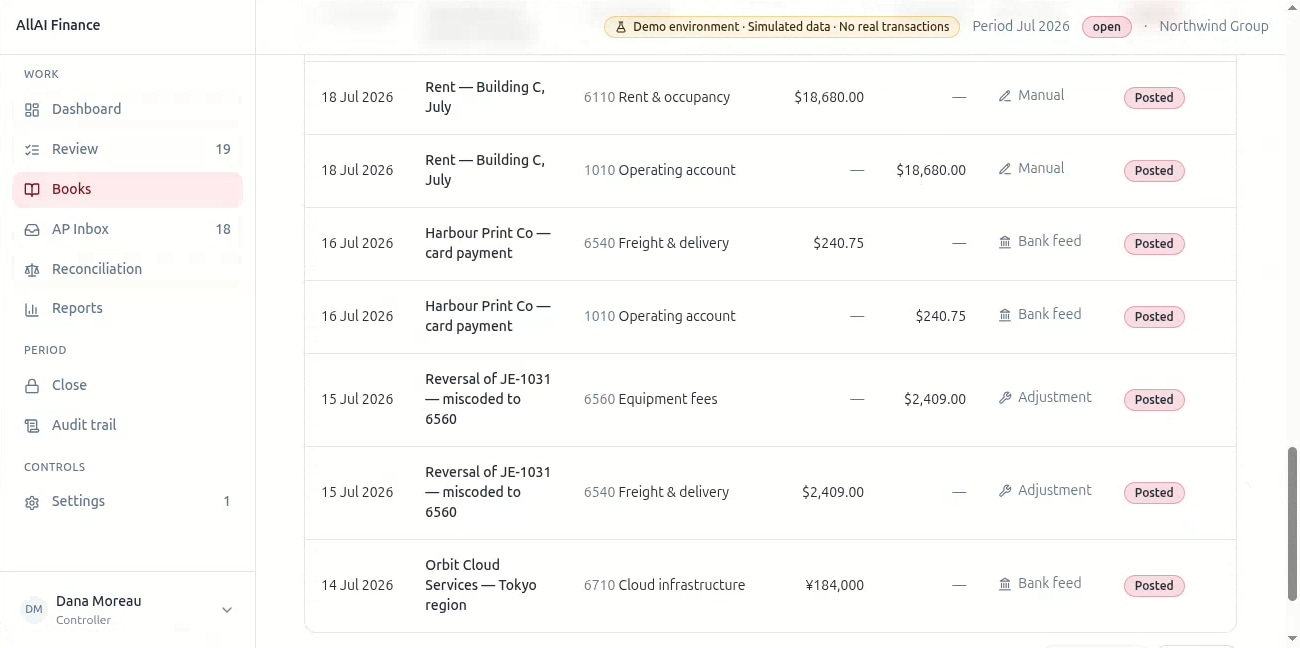The width and height of the screenshot is (1300, 648).
Task: Click the 6540 Freight & delivery on 16 Jul
Action: tap(657, 243)
